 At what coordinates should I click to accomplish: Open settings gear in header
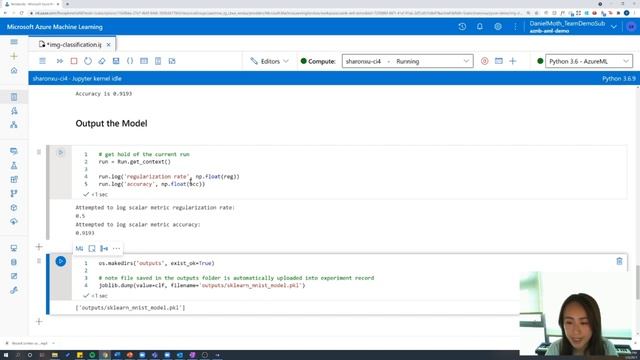[x=498, y=27]
